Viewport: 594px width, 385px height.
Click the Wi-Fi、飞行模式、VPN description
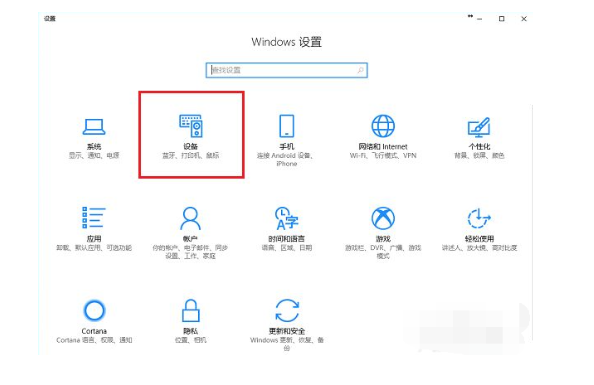coord(383,155)
